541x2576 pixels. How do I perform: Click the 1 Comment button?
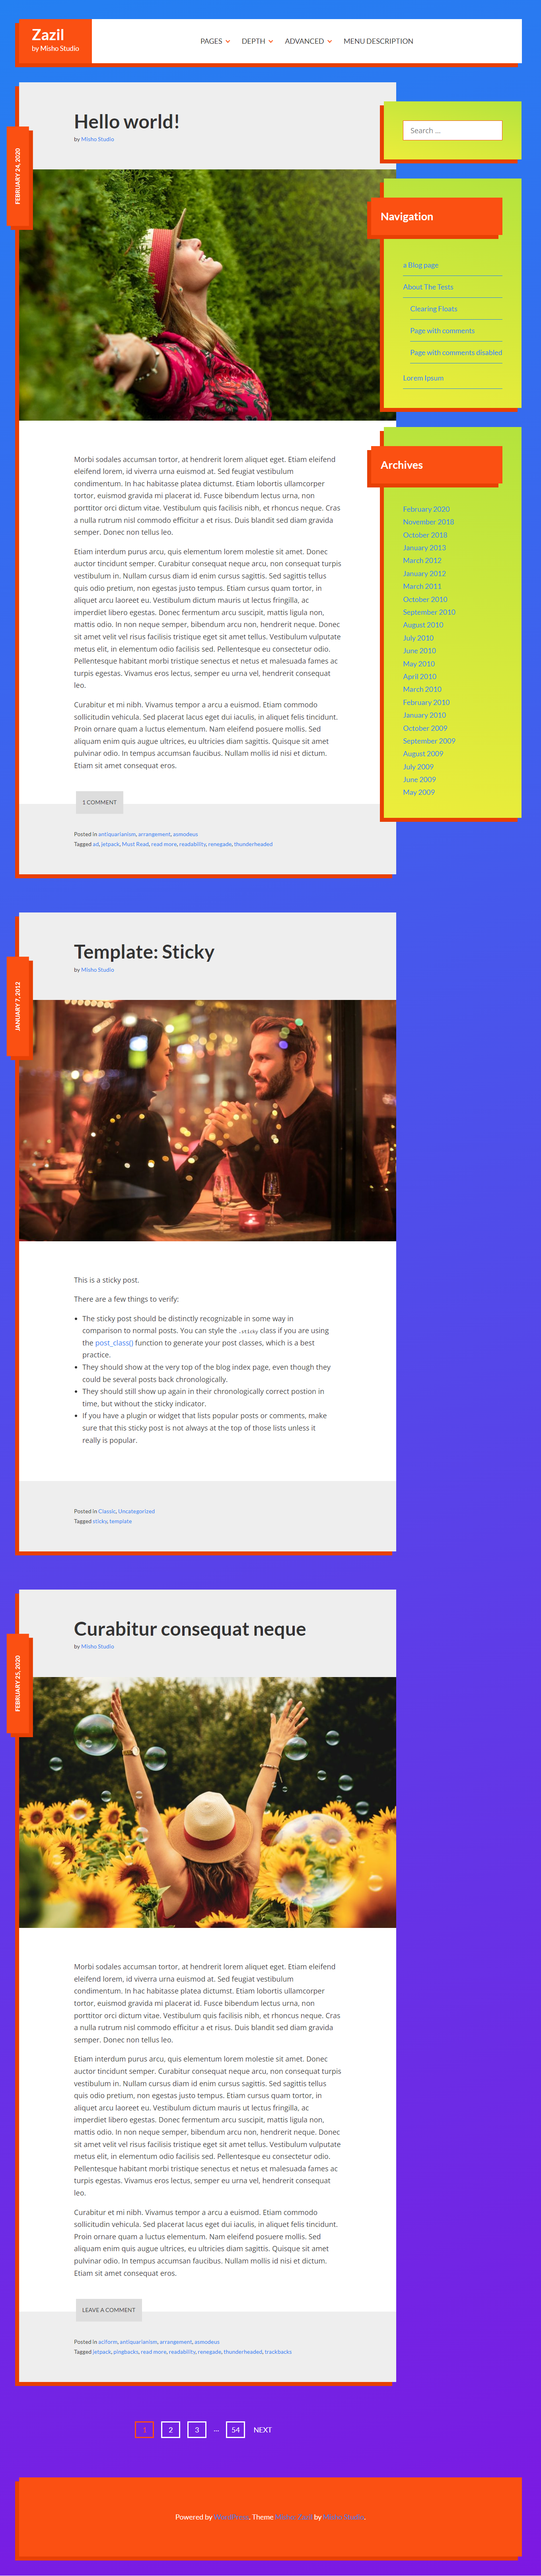tap(100, 802)
